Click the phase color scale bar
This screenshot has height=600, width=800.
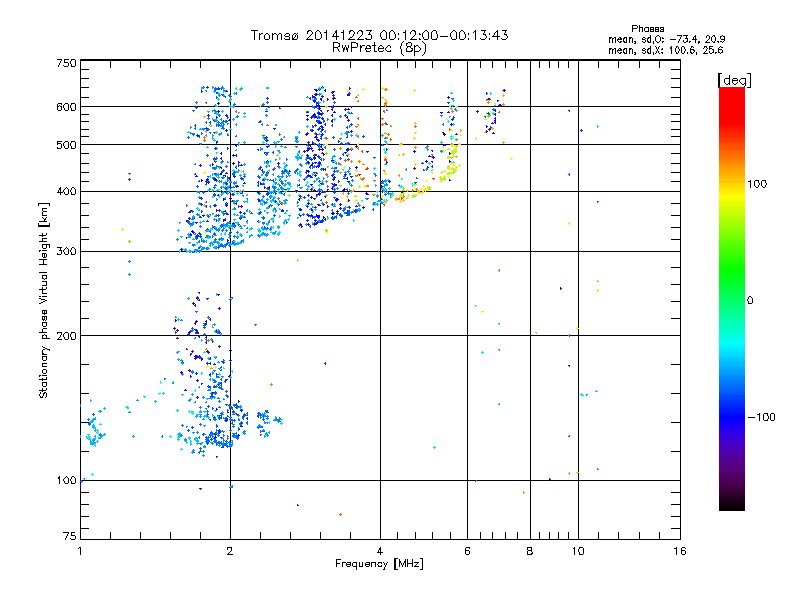(732, 299)
